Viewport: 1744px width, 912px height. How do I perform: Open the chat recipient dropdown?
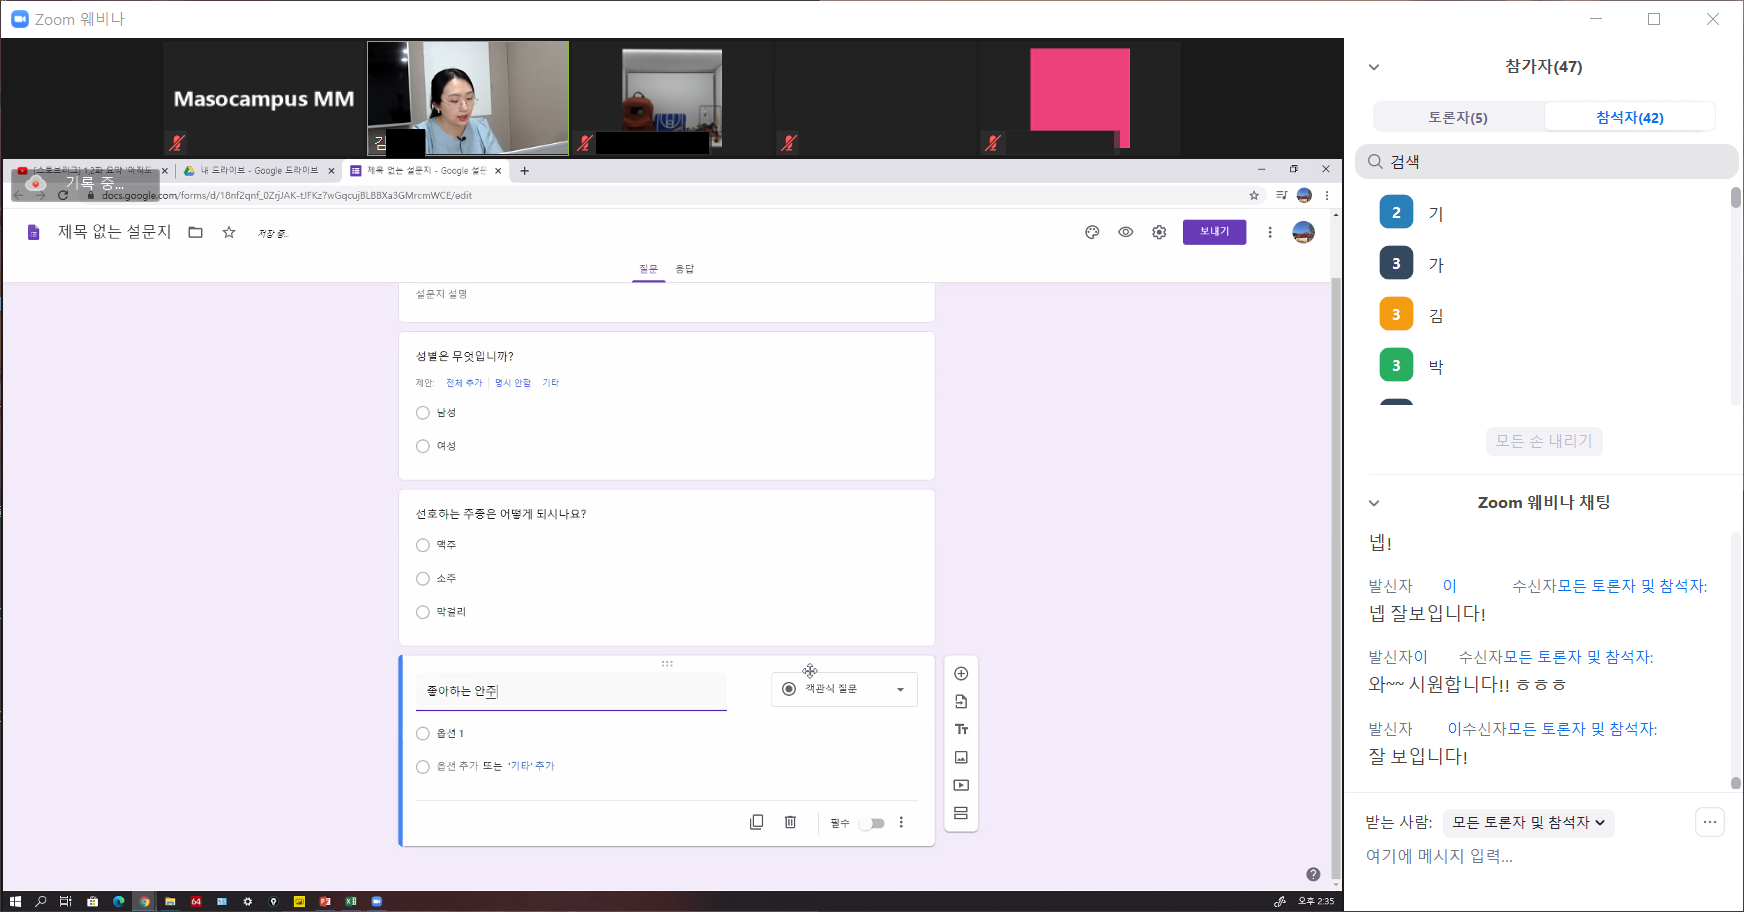(x=1528, y=823)
